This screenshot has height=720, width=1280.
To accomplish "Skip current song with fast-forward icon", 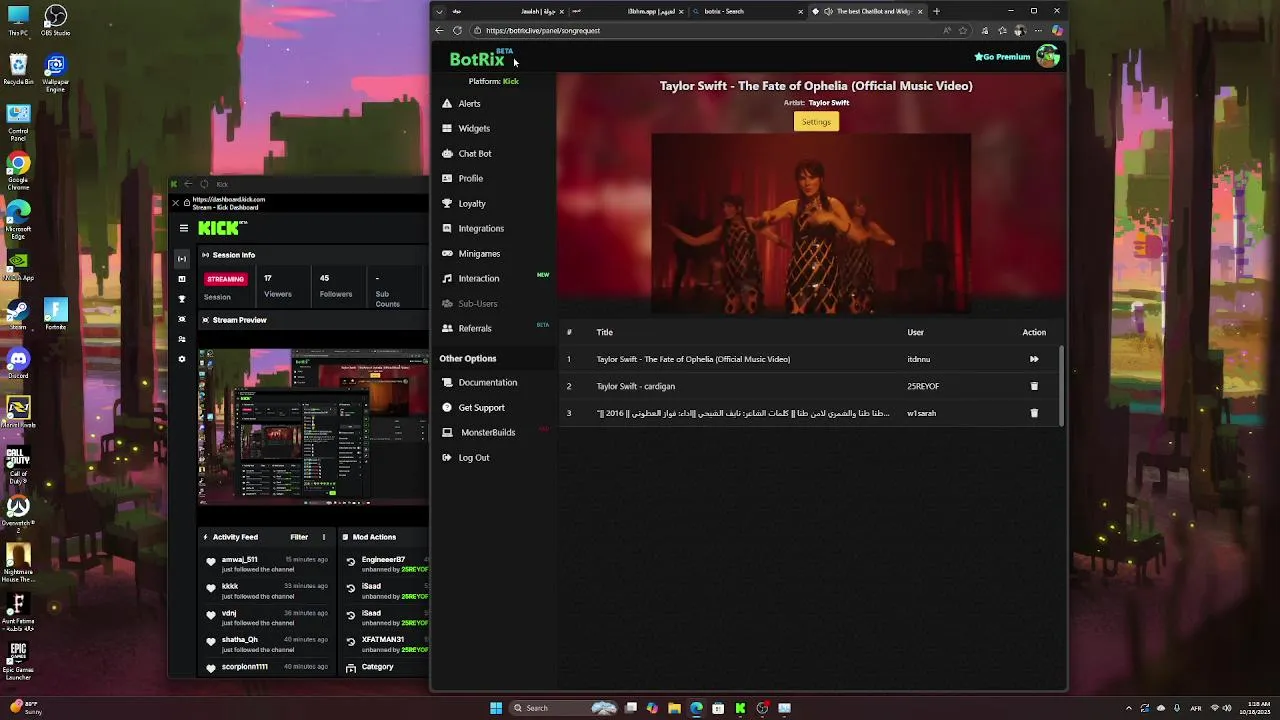I will tap(1034, 359).
